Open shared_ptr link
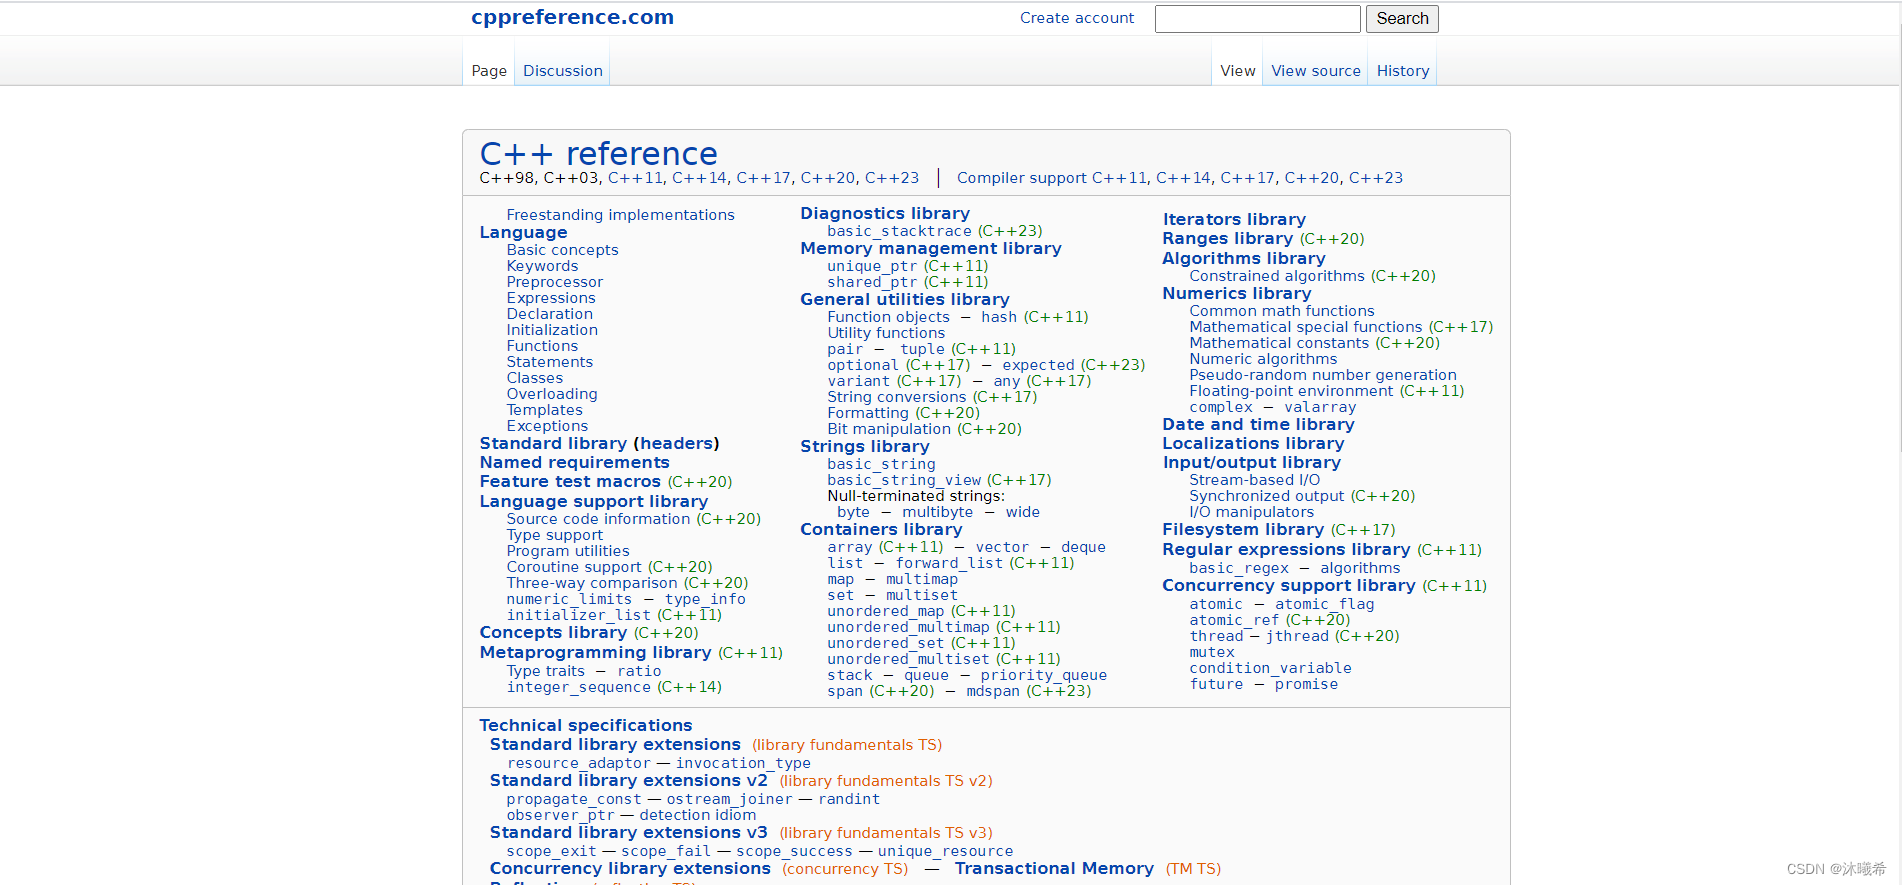This screenshot has height=885, width=1902. click(872, 282)
